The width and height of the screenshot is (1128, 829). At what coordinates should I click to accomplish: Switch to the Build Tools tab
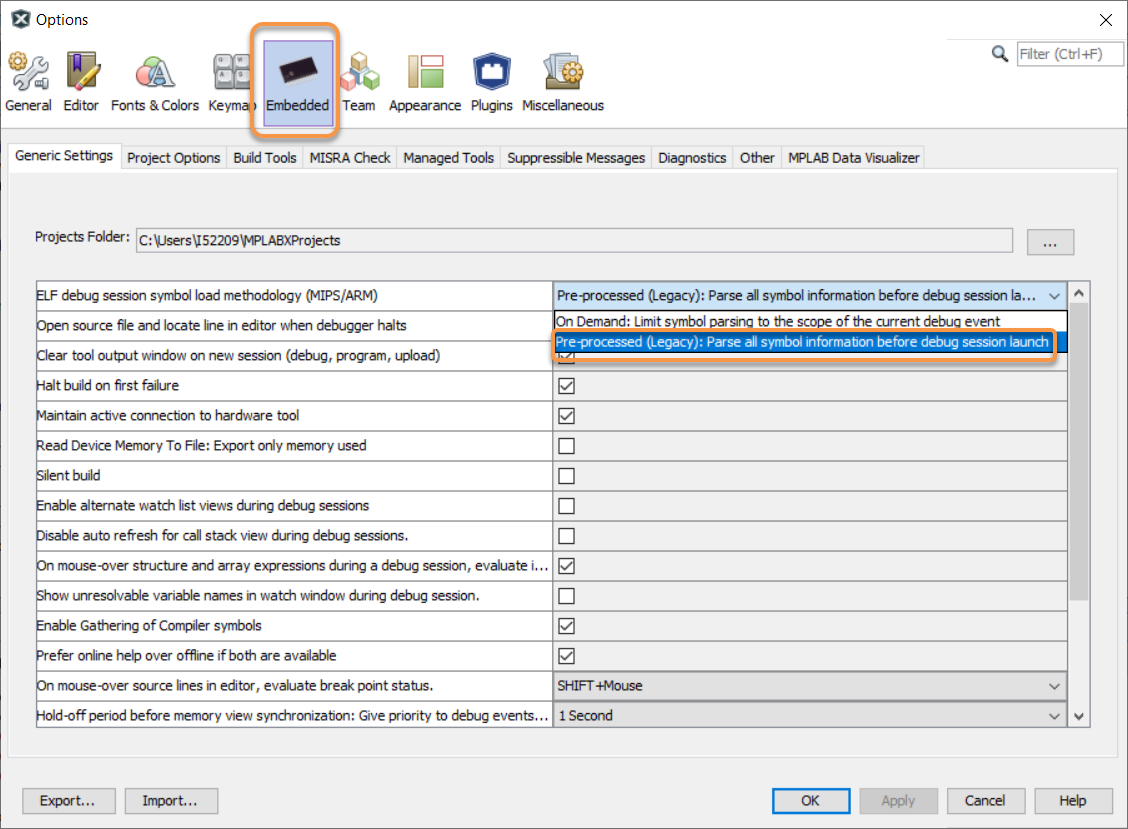(x=265, y=158)
